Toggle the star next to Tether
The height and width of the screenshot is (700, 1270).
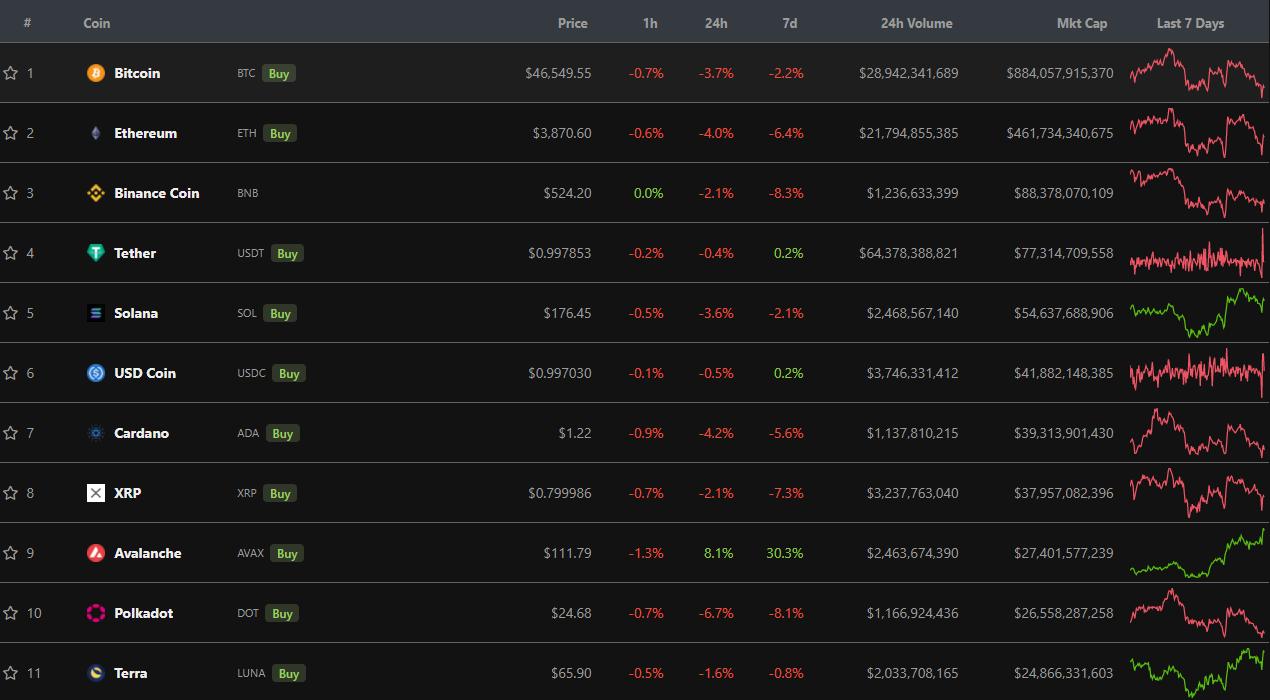[x=10, y=253]
